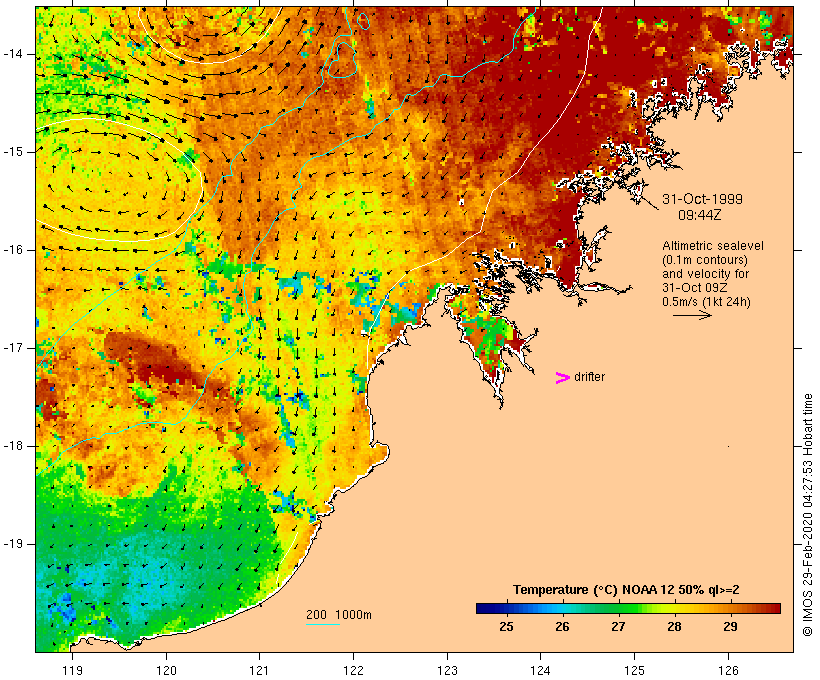Click longitude axis label '121'
Image resolution: width=820 pixels, height=680 pixels.
tap(259, 670)
